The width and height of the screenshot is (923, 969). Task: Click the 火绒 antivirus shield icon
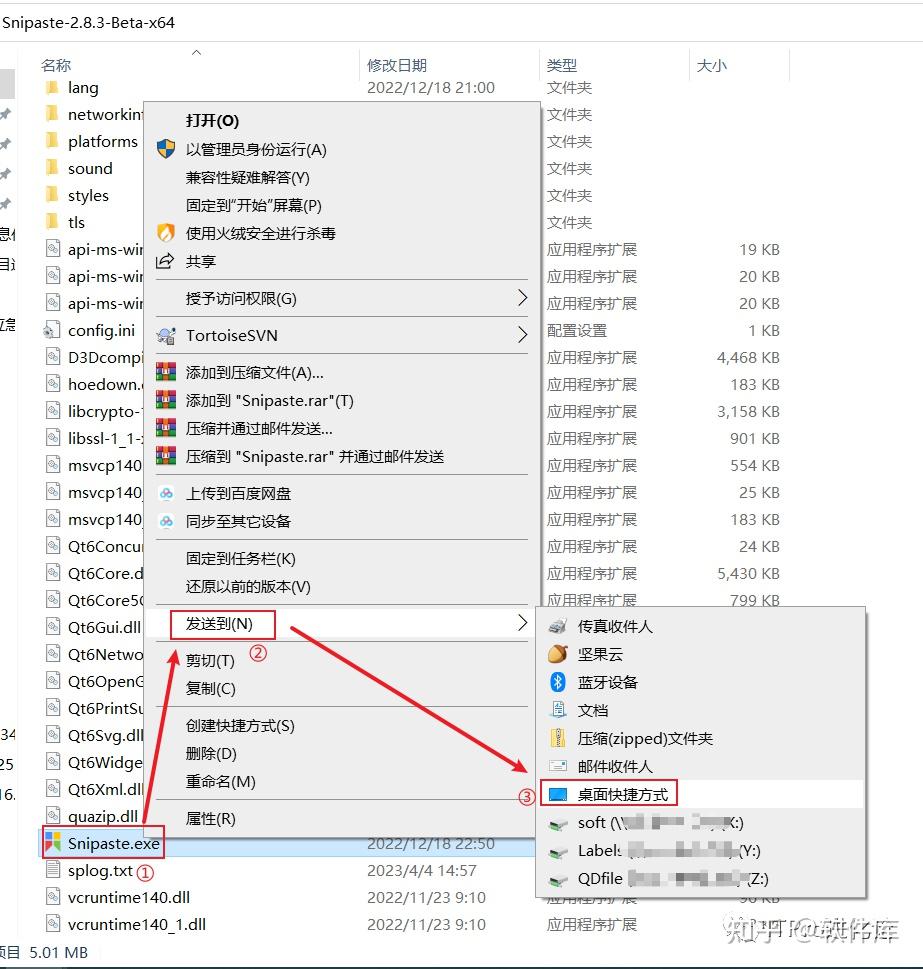click(166, 233)
